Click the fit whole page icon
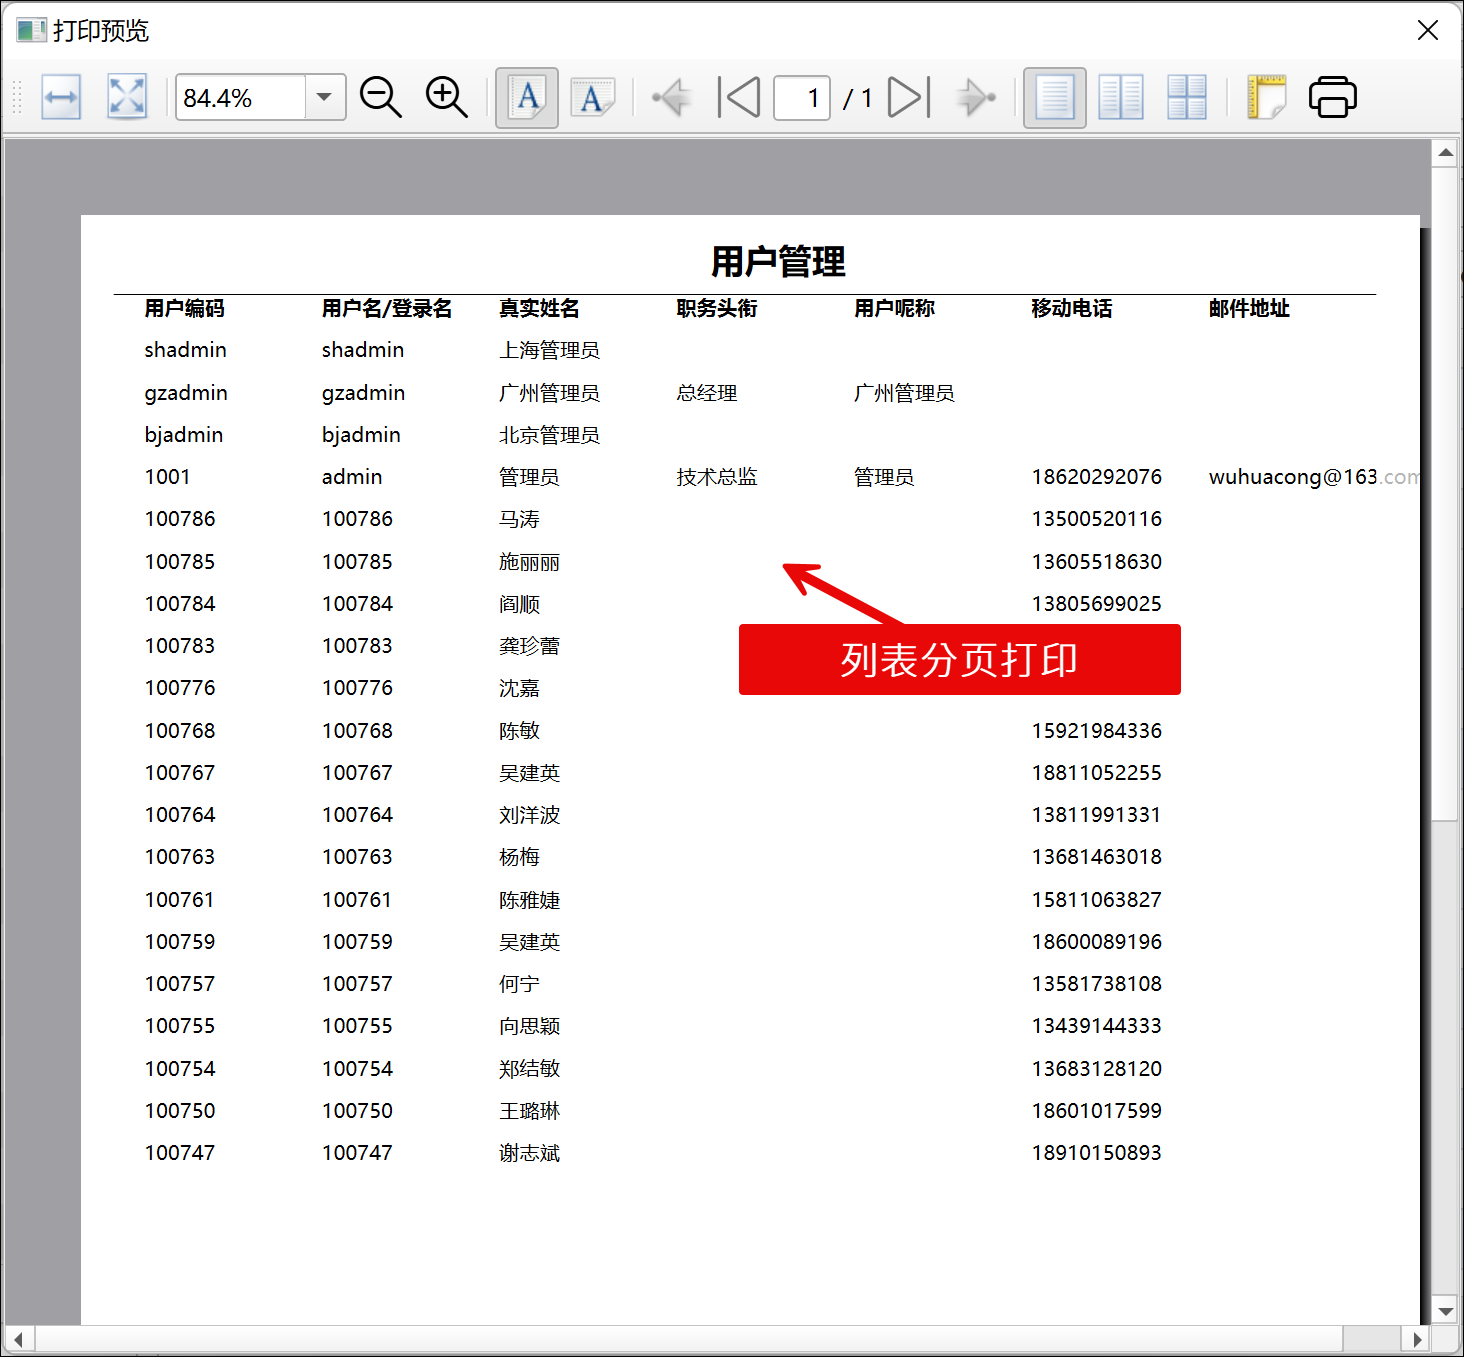The height and width of the screenshot is (1357, 1464). point(127,98)
